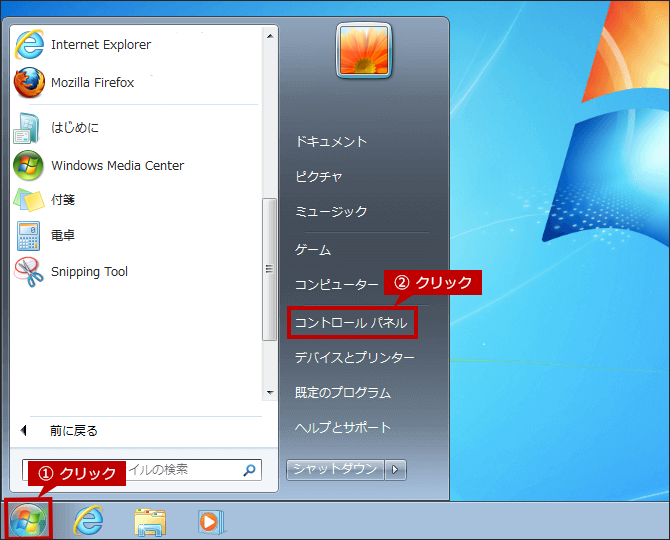Click the Internet Explorer text label
The height and width of the screenshot is (540, 670).
pos(101,44)
